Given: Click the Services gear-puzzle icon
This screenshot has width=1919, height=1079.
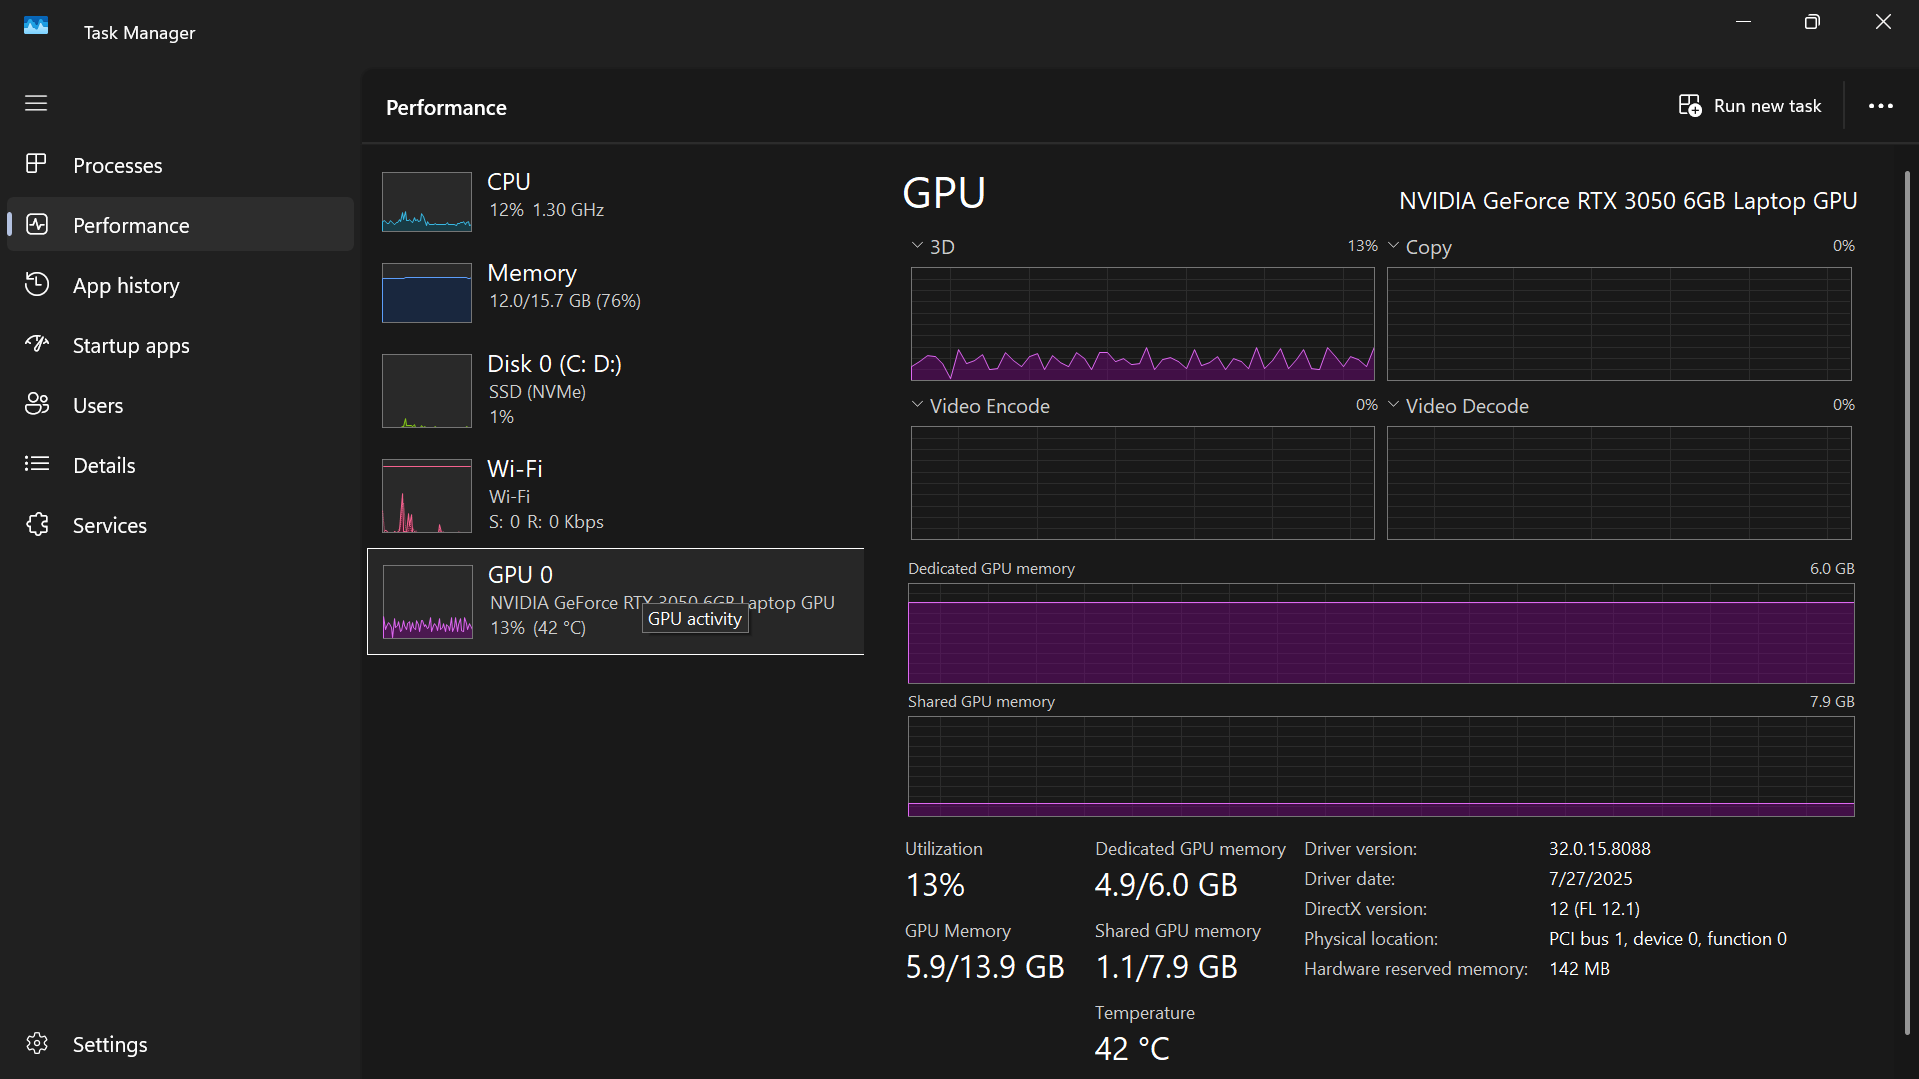Looking at the screenshot, I should coord(37,524).
